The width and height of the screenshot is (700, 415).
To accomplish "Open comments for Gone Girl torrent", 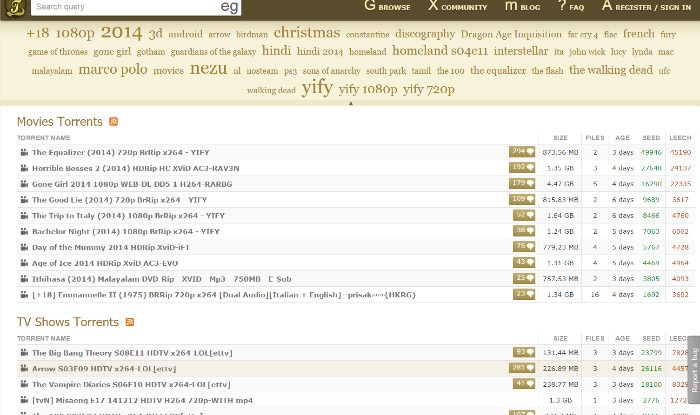I will click(x=522, y=183).
